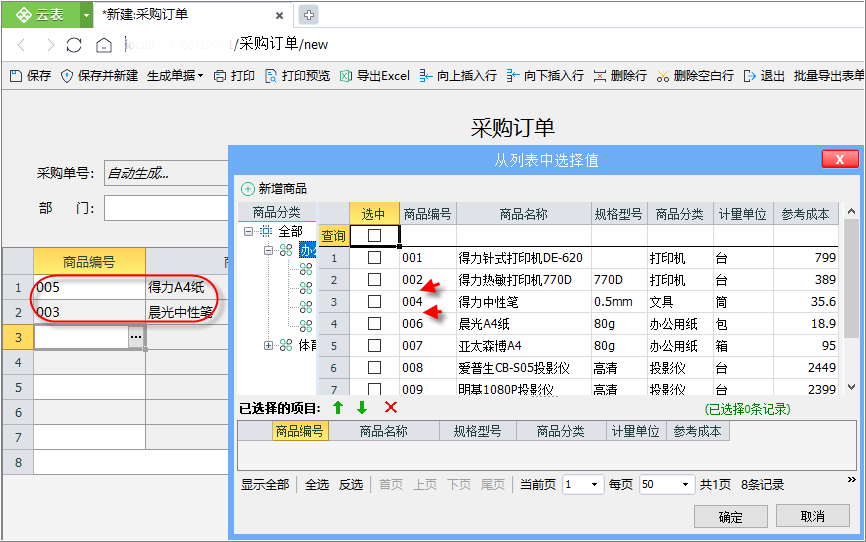
Task: Check the box for product 006
Action: pyautogui.click(x=374, y=323)
